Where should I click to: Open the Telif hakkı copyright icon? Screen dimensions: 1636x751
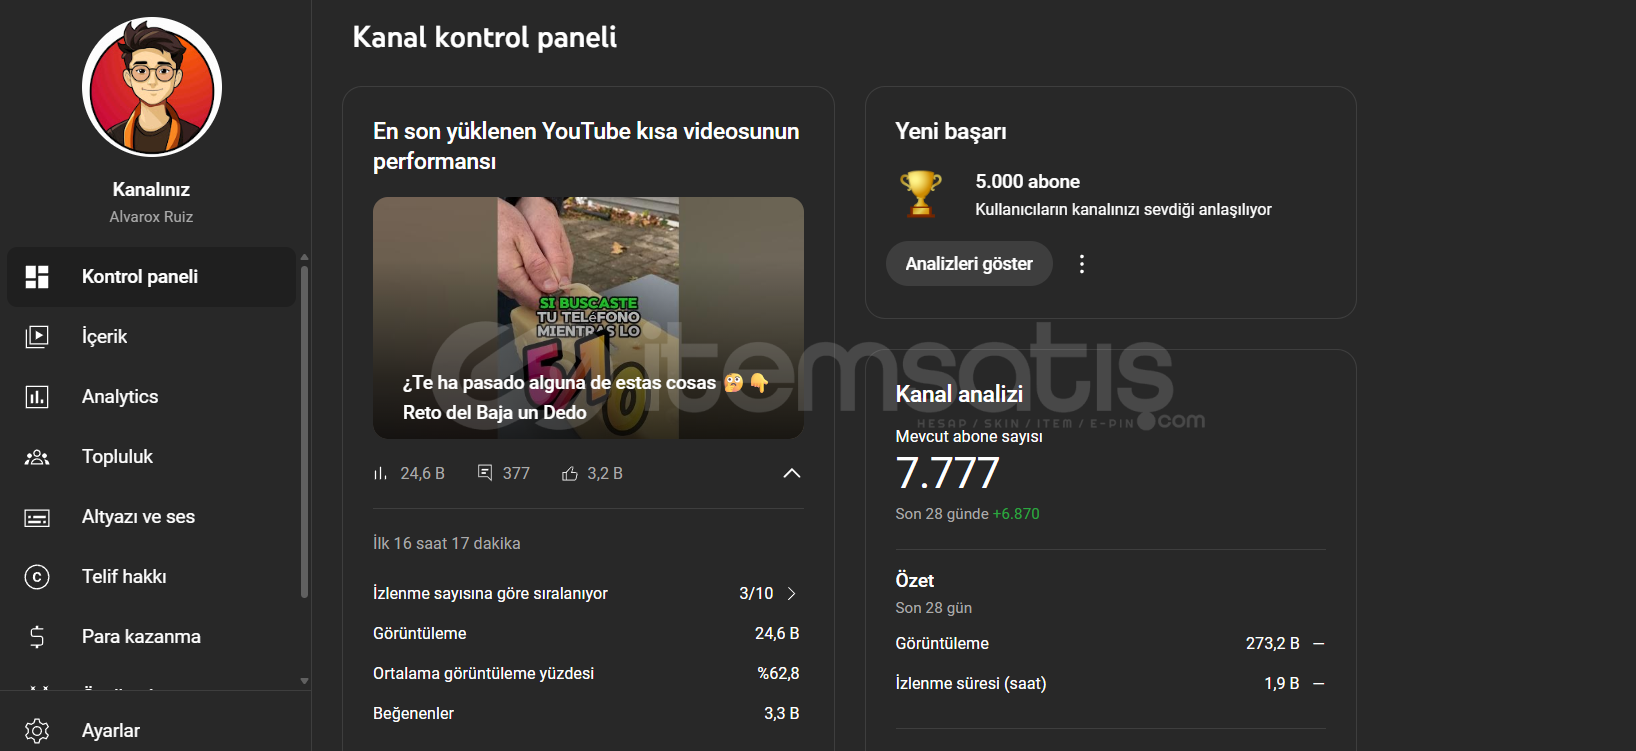point(37,577)
